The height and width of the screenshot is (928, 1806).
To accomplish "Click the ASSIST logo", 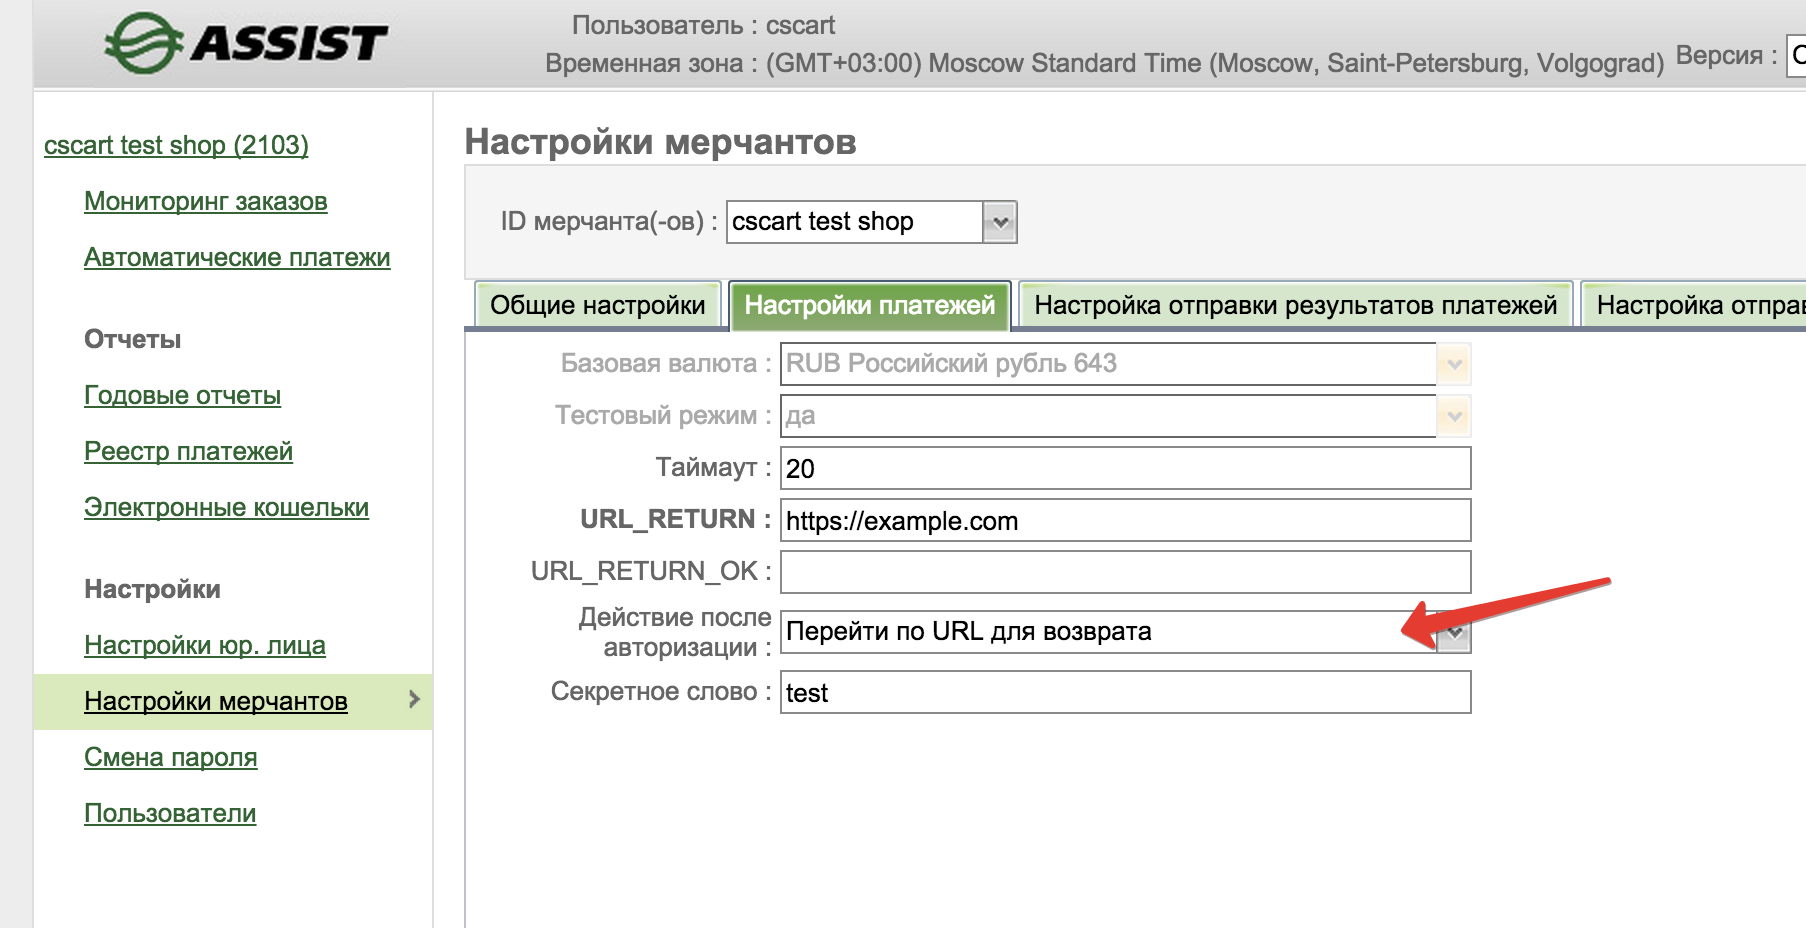I will tap(246, 43).
